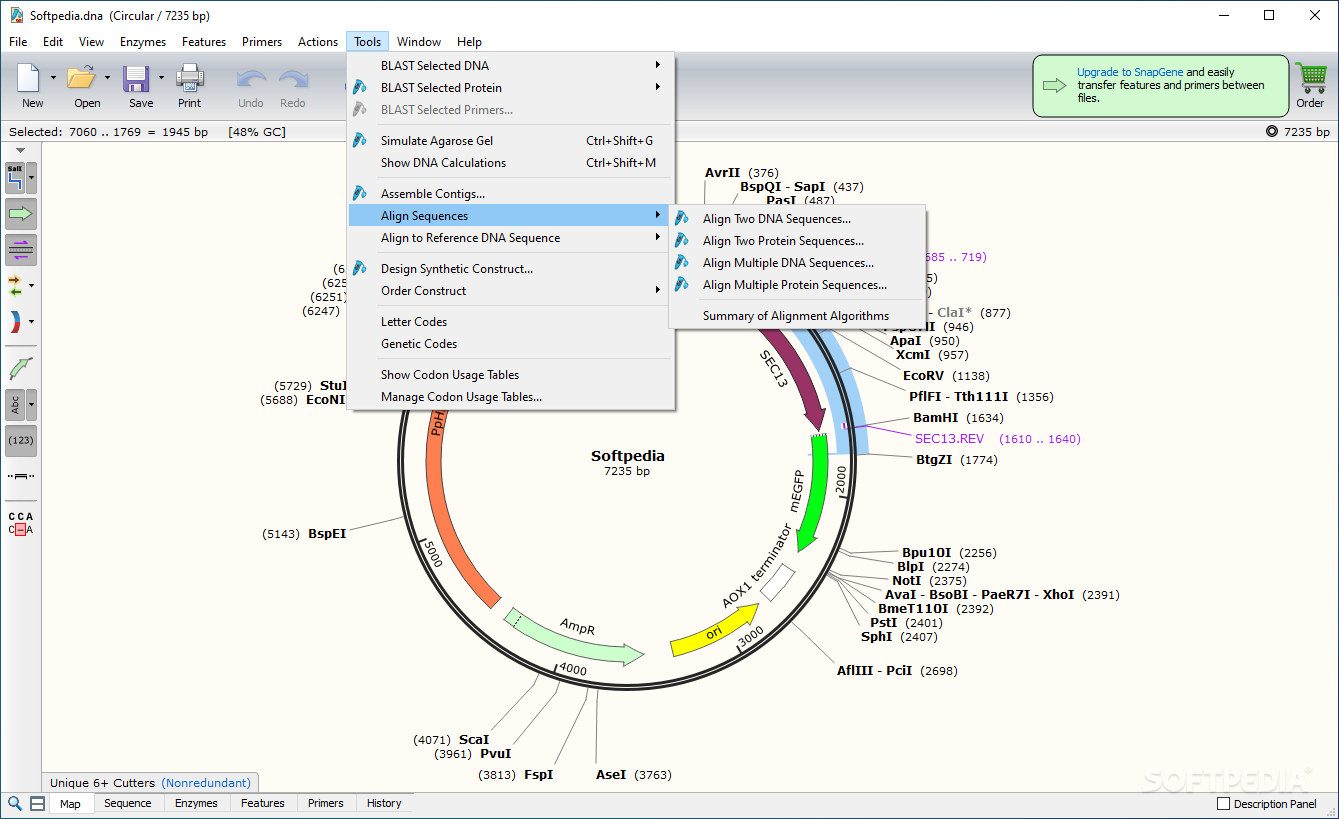Open the Primers menu
The height and width of the screenshot is (819, 1339).
[x=262, y=42]
